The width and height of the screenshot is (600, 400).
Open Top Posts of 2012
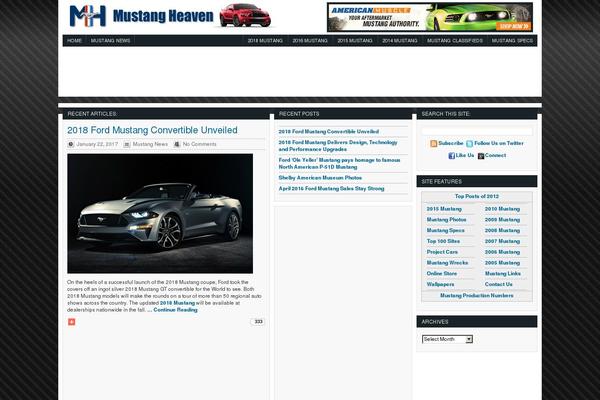click(x=477, y=196)
